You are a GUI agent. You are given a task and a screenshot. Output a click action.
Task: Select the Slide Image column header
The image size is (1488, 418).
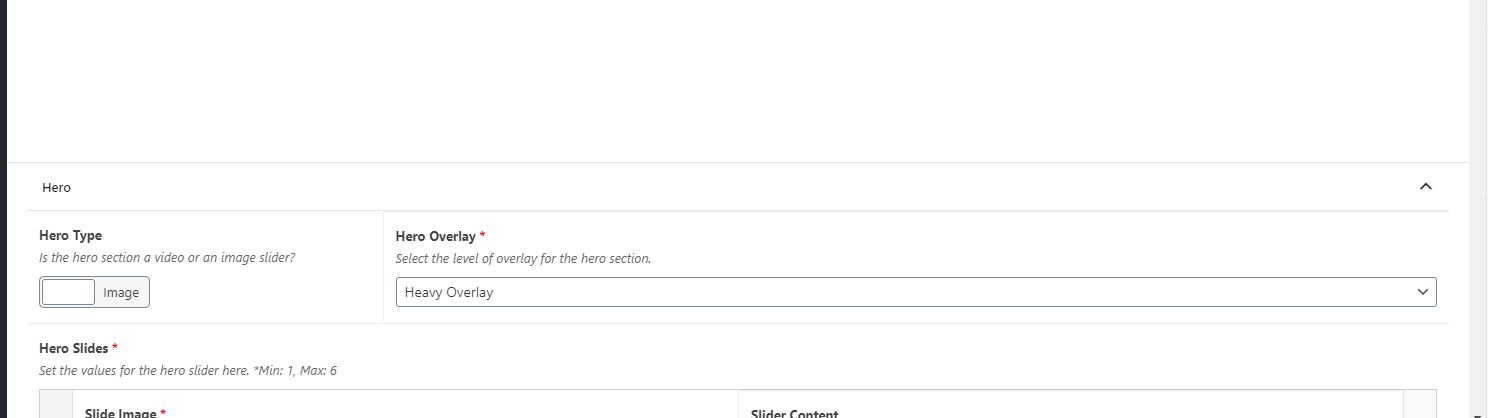[120, 412]
